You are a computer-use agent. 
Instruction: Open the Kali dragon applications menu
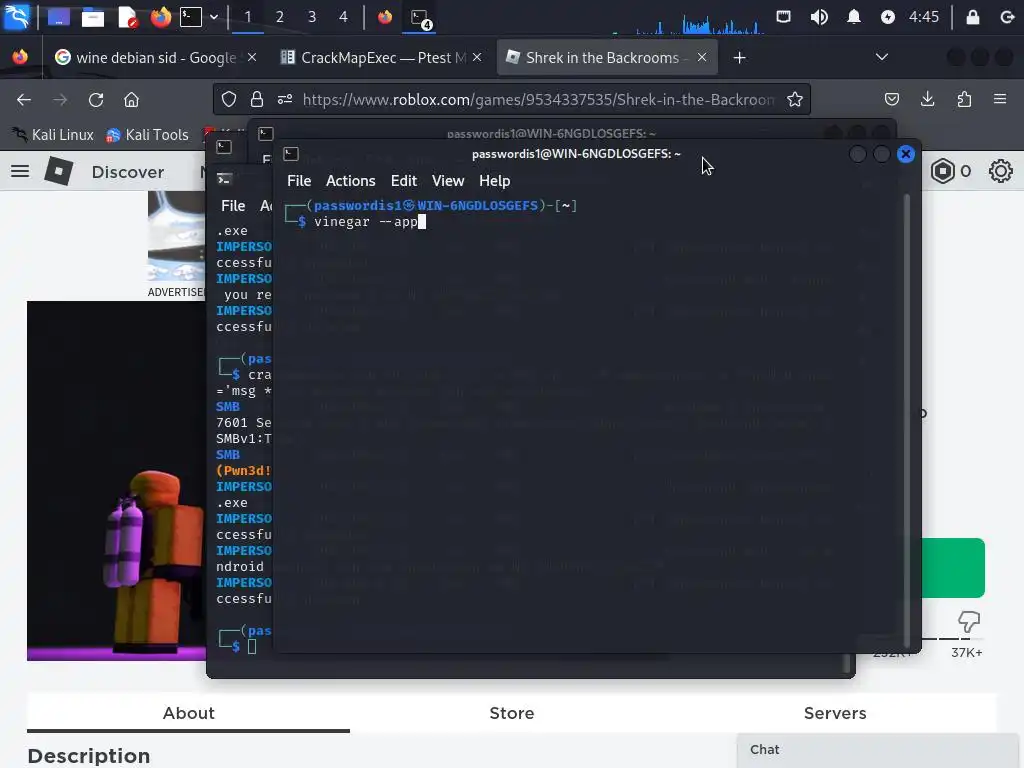[16, 16]
